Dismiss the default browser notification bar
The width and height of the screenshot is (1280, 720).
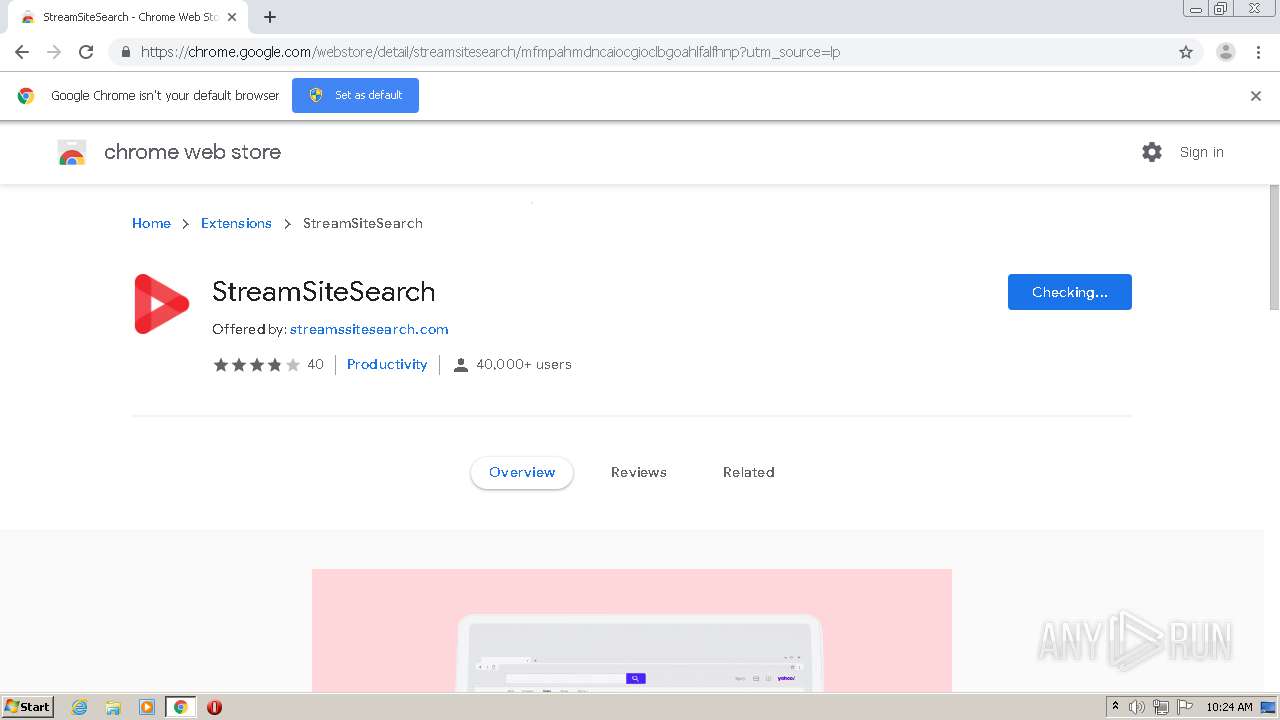(1256, 96)
